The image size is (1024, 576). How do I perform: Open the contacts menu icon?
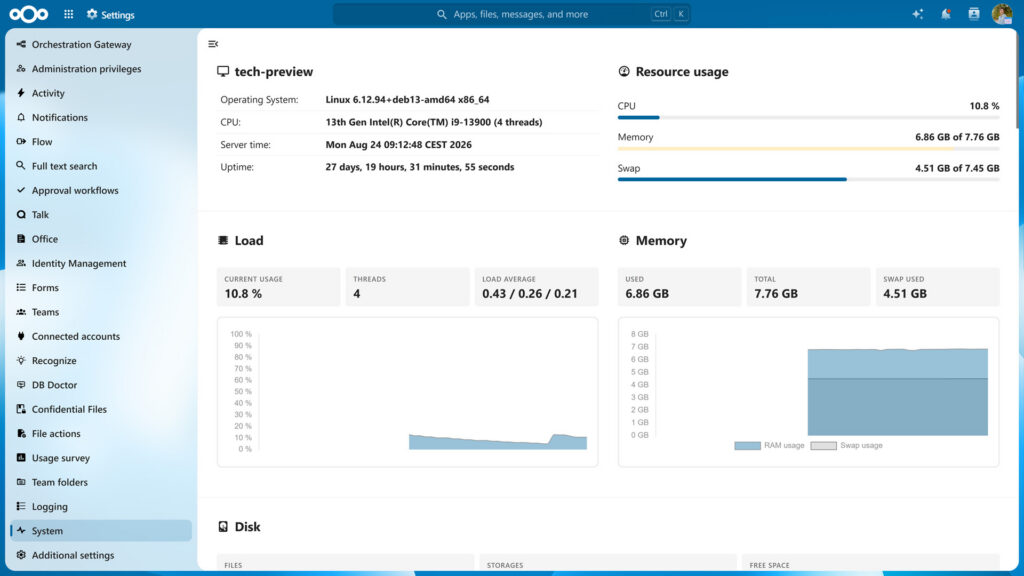974,14
